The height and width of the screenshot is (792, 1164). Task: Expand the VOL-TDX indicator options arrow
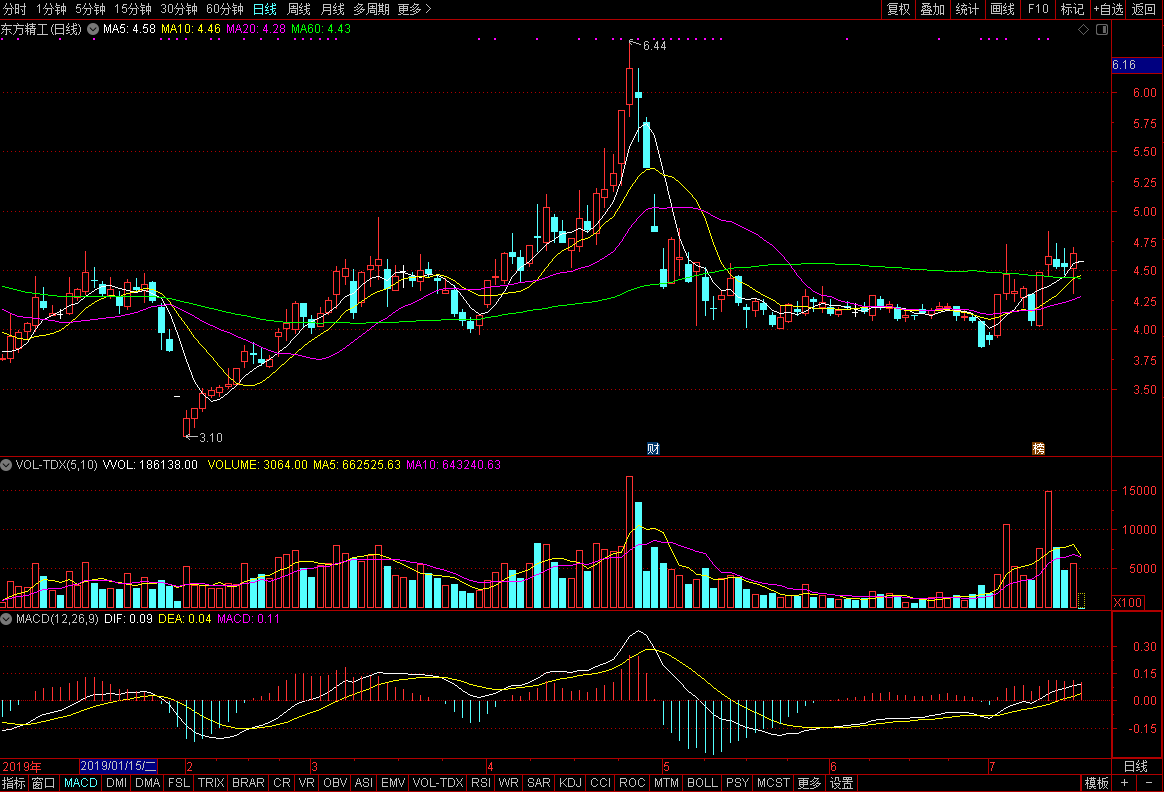point(7,465)
